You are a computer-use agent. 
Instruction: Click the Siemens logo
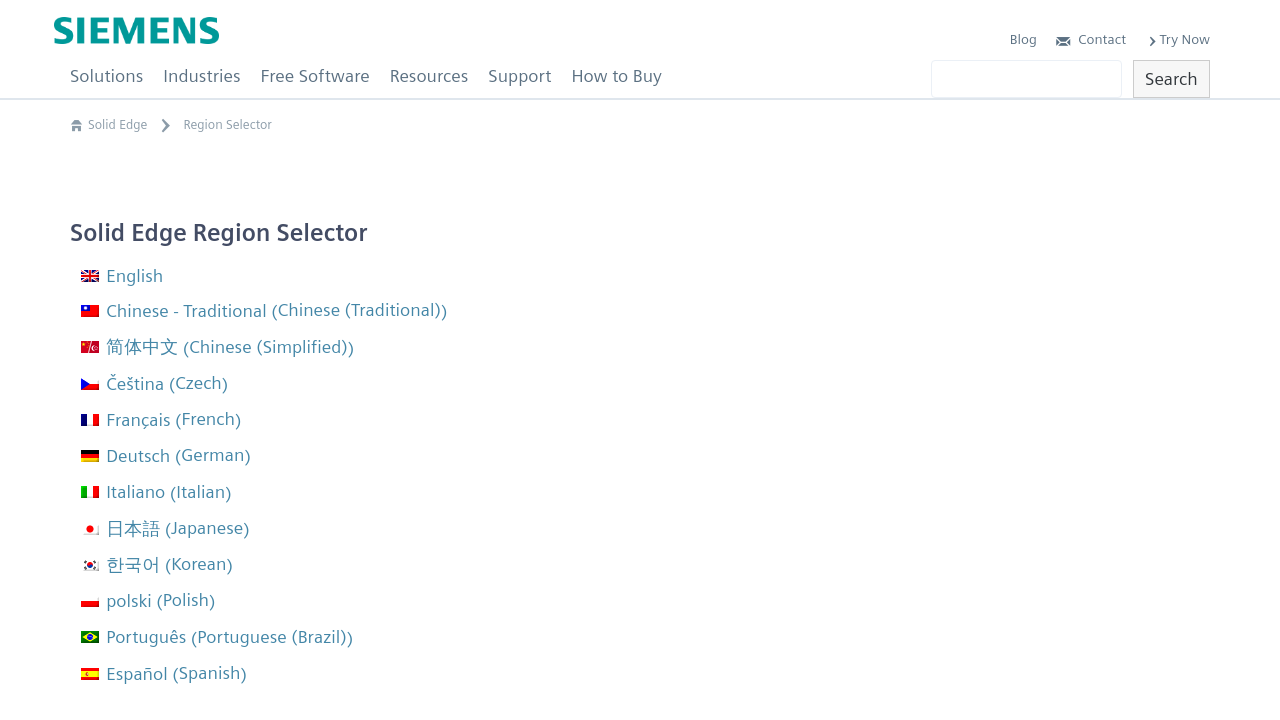point(137,31)
